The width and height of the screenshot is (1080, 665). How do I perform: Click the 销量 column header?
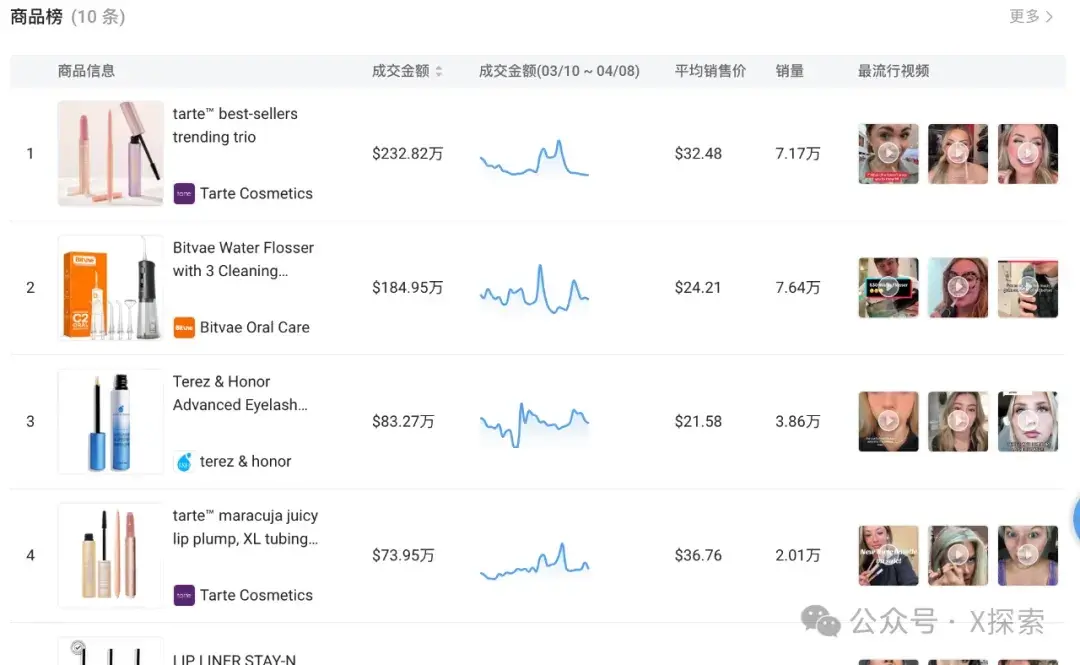click(789, 71)
